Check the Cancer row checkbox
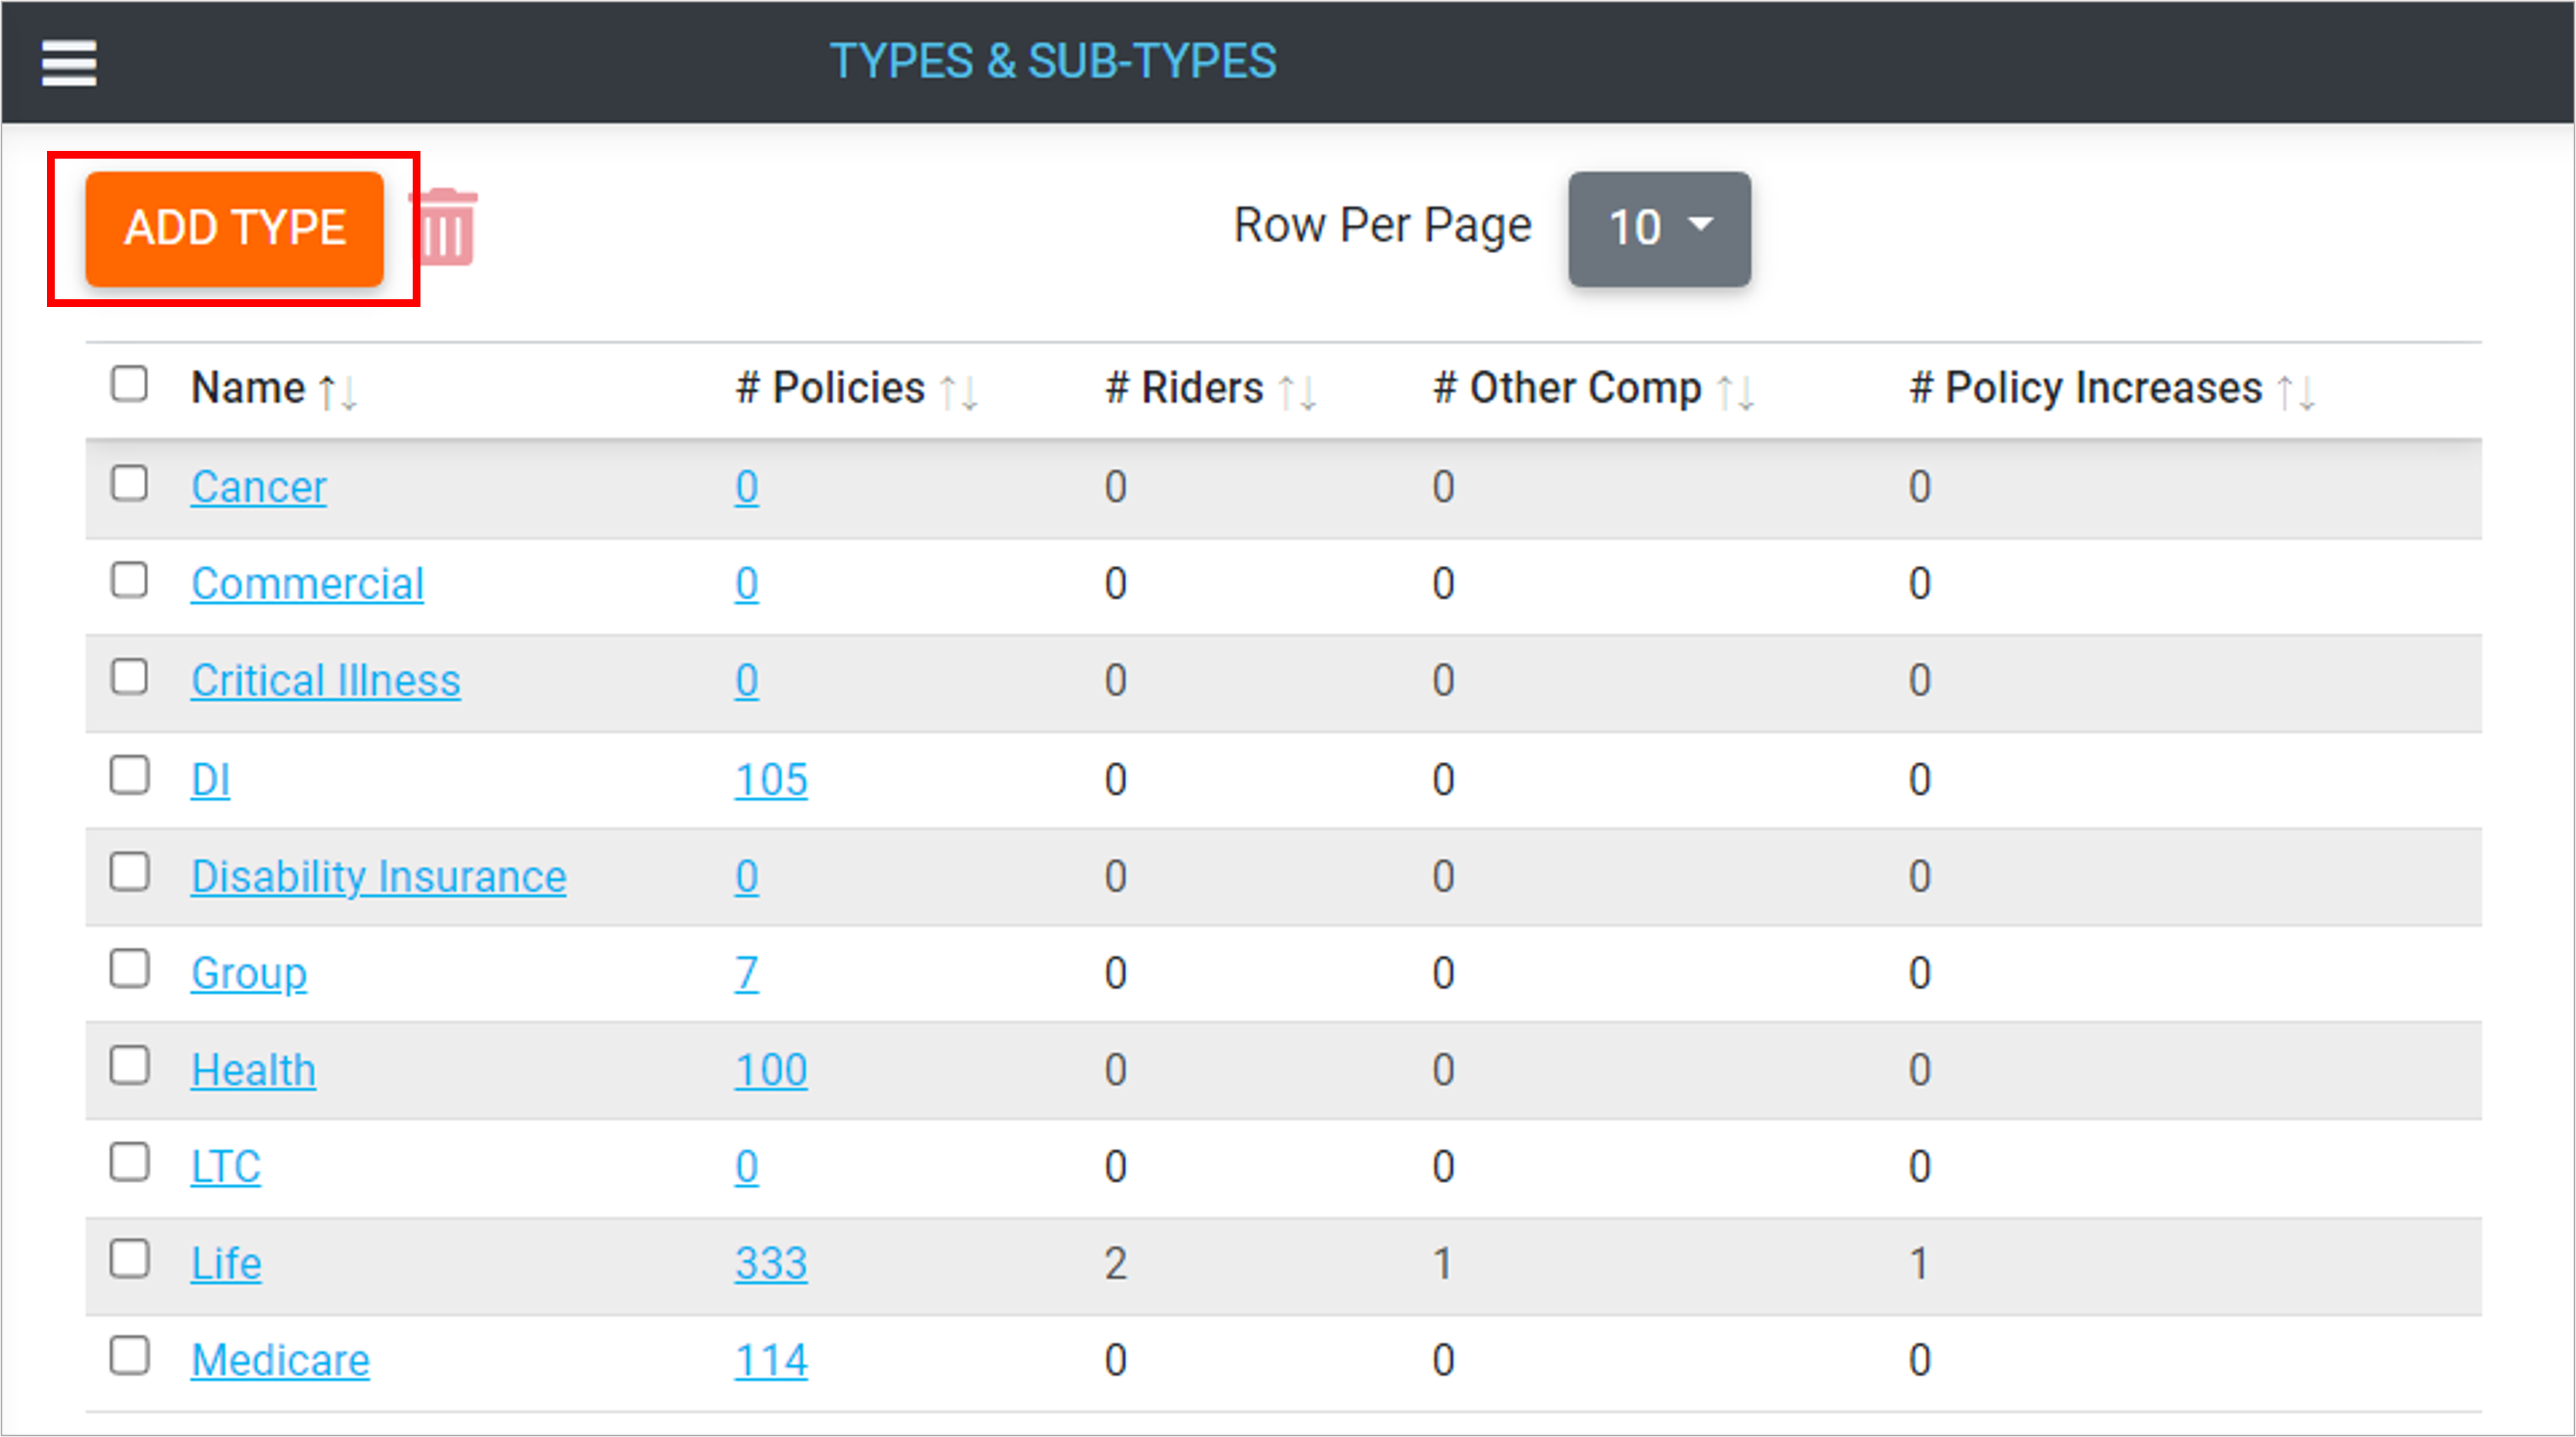Image resolution: width=2576 pixels, height=1437 pixels. tap(129, 483)
